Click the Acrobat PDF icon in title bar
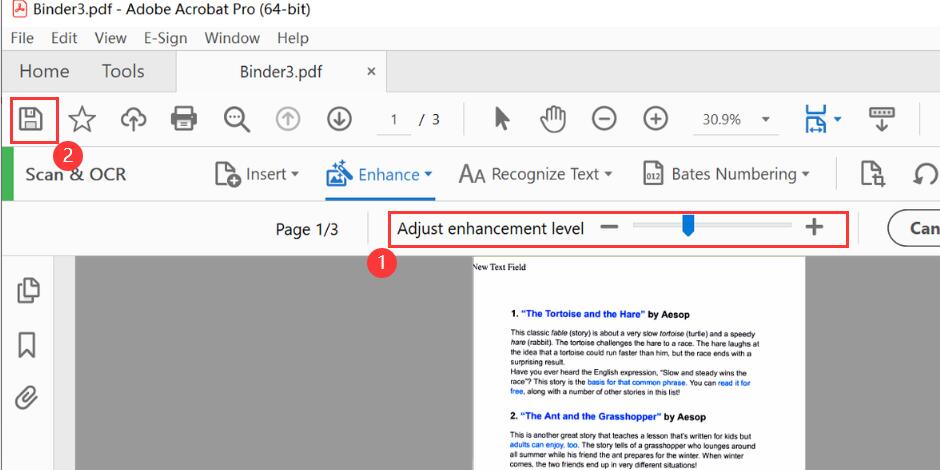Viewport: 940px width, 470px height. [20, 9]
